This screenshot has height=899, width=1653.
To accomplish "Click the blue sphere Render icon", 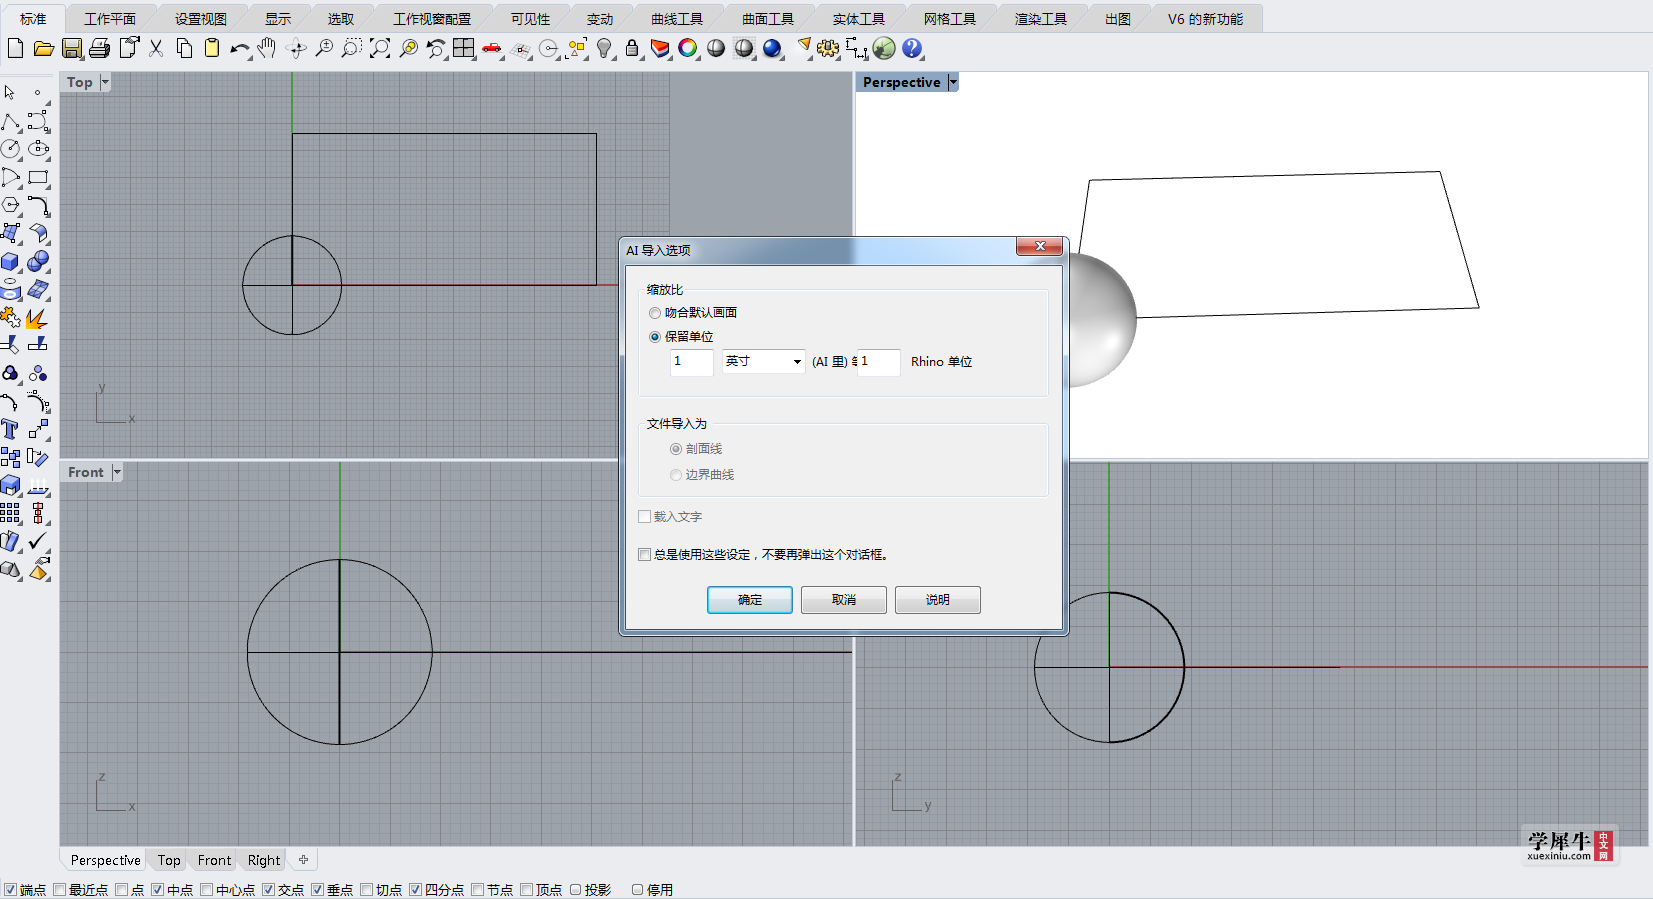I will tap(772, 48).
